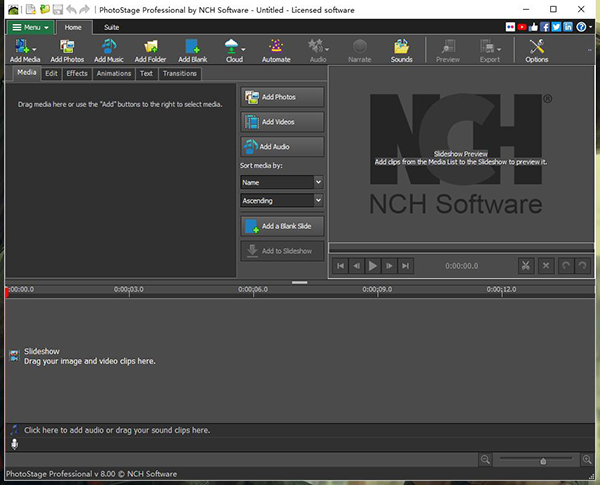
Task: Zoom out the timeline magnifier icon
Action: click(485, 459)
